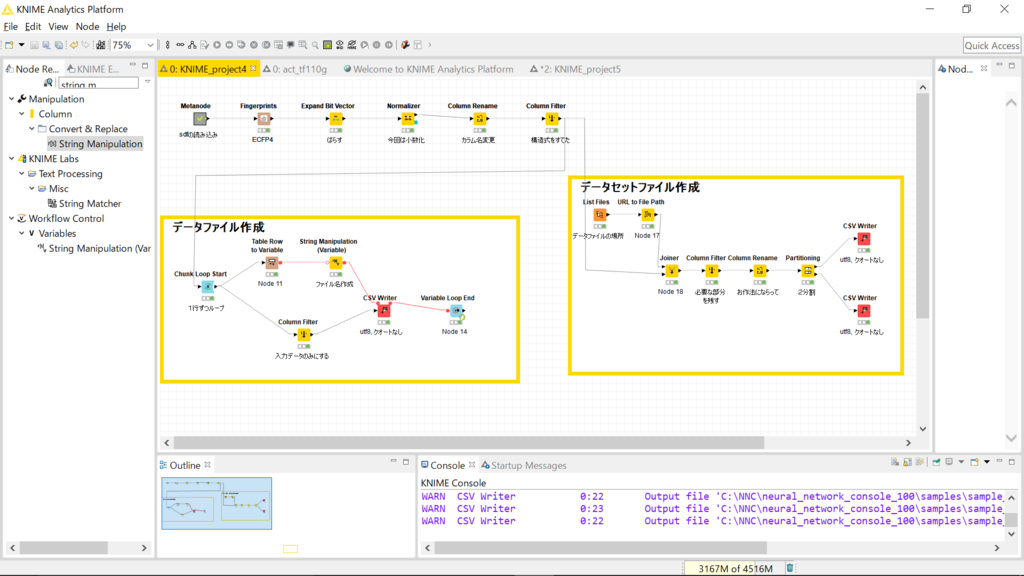Click the Text Processing tree label
Viewport: 1024px width, 576px height.
click(71, 174)
